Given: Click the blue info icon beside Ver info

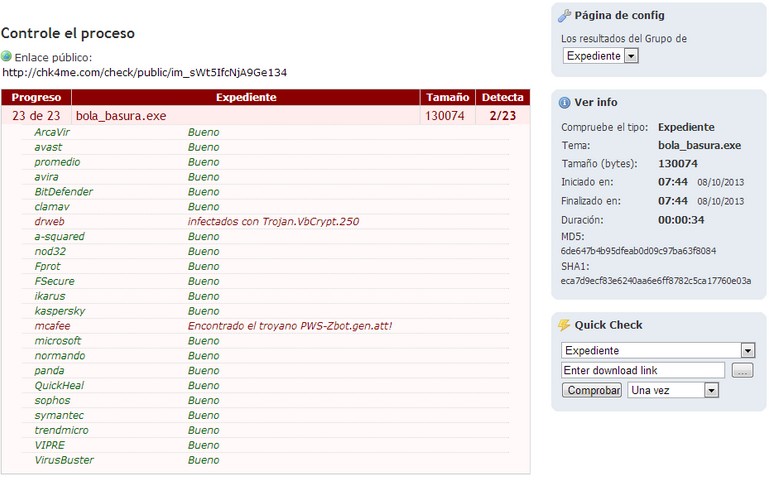Looking at the screenshot, I should 564,102.
